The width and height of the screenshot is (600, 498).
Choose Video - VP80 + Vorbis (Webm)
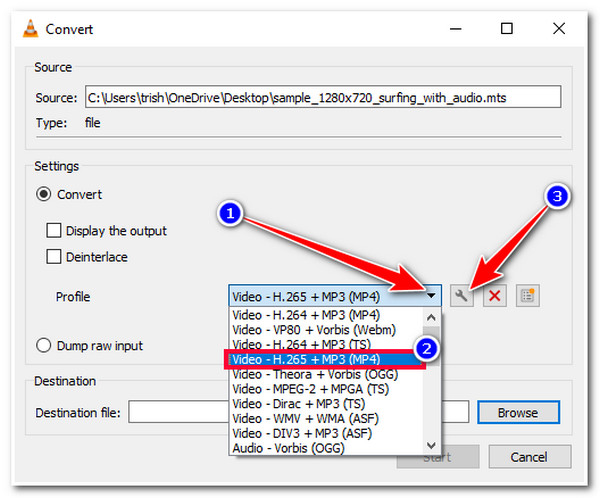[x=326, y=330]
